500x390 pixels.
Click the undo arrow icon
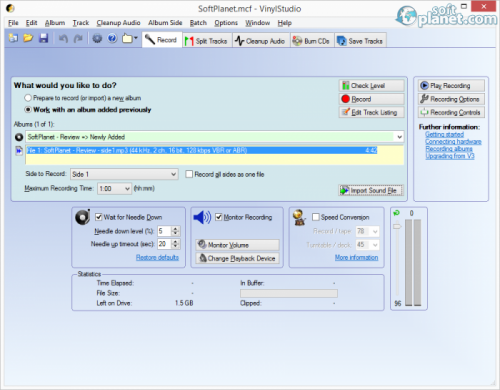point(63,39)
